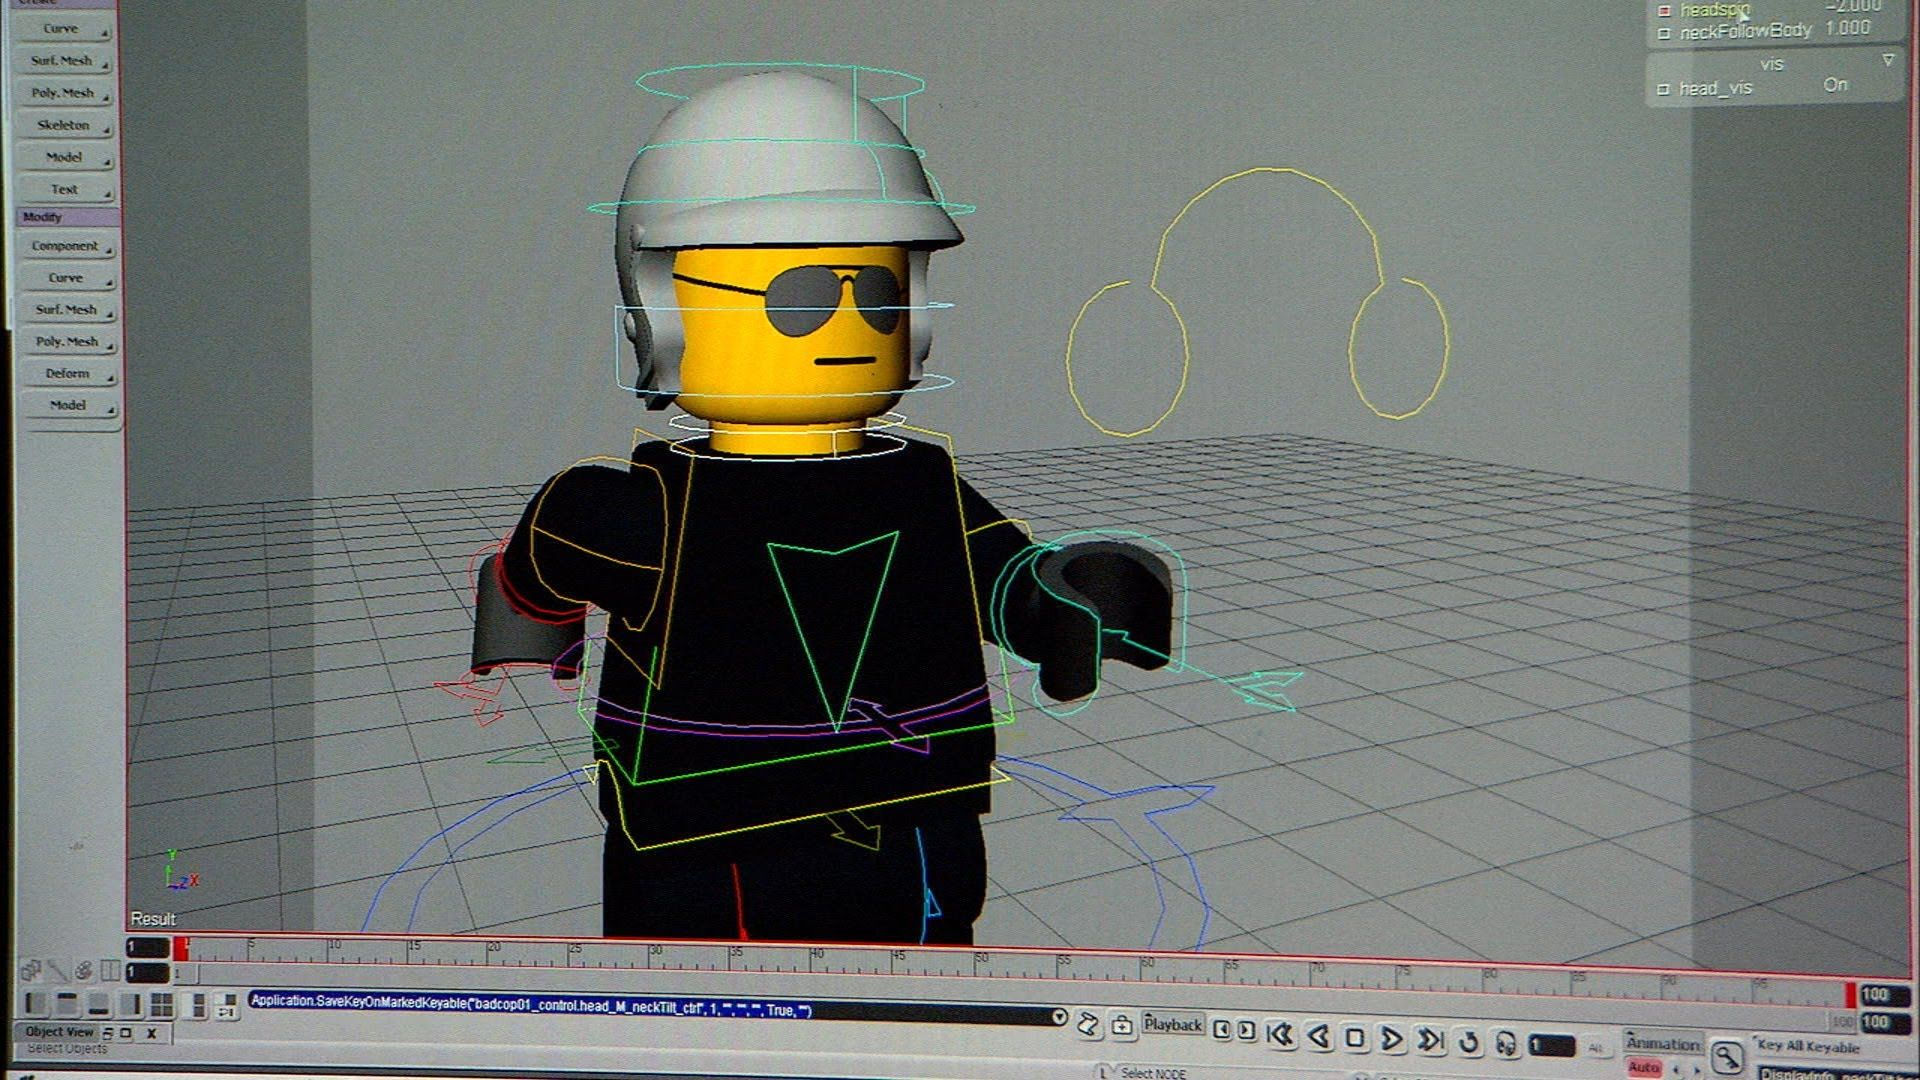Viewport: 1920px width, 1080px height.
Task: Click the set keyframe key icon
Action: 1727,1056
